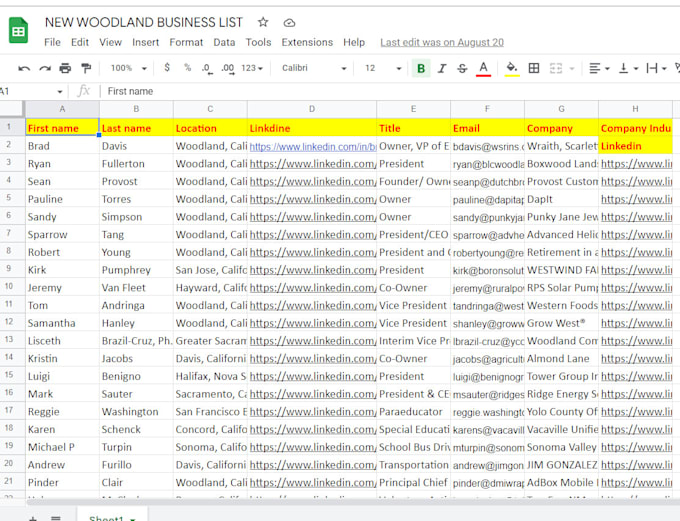Screen dimensions: 680x521
Task: Format cell as currency
Action: coord(167,68)
